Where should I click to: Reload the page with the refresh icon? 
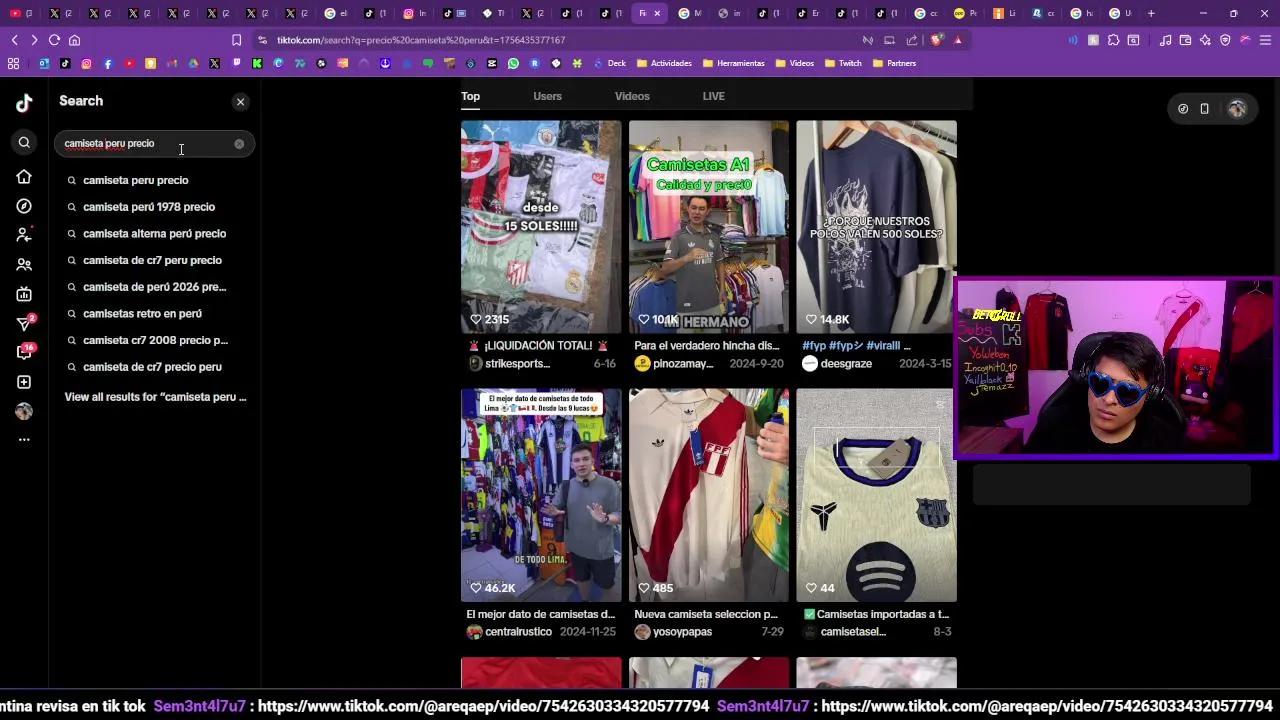pos(54,40)
